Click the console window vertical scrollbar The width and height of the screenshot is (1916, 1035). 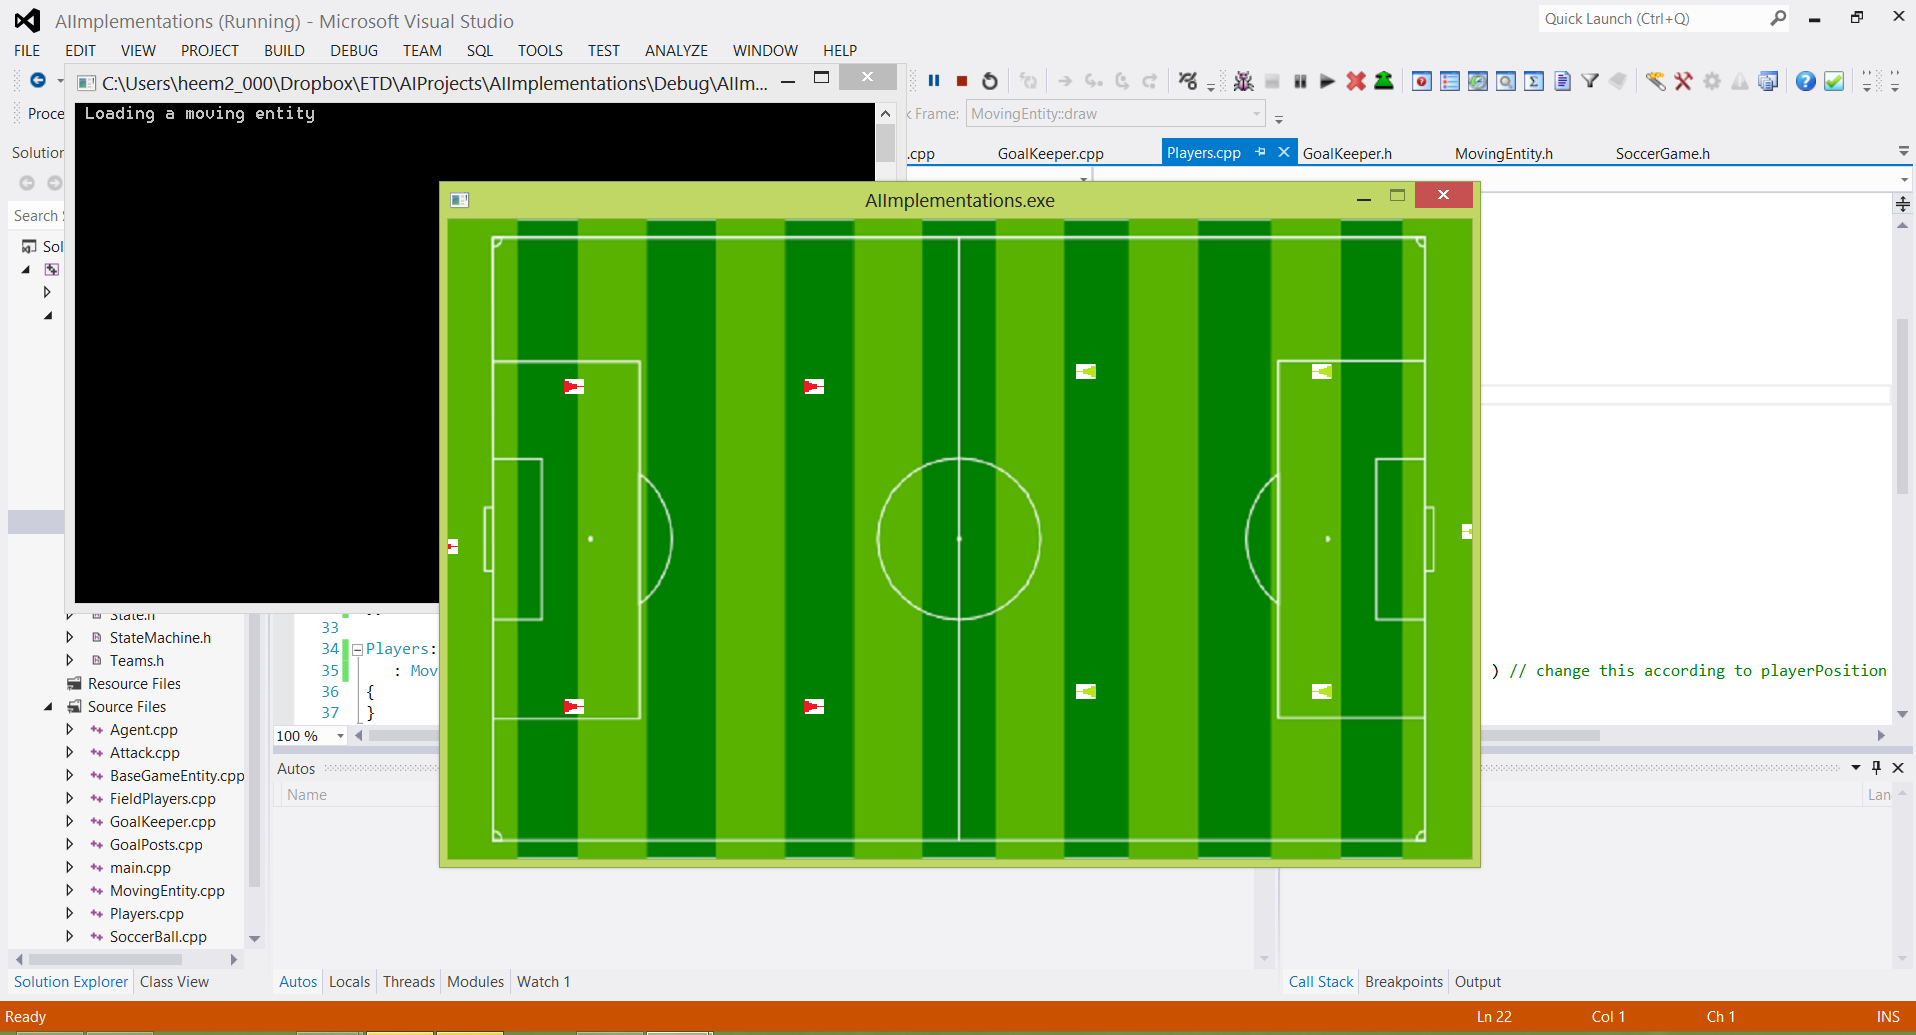pyautogui.click(x=885, y=144)
